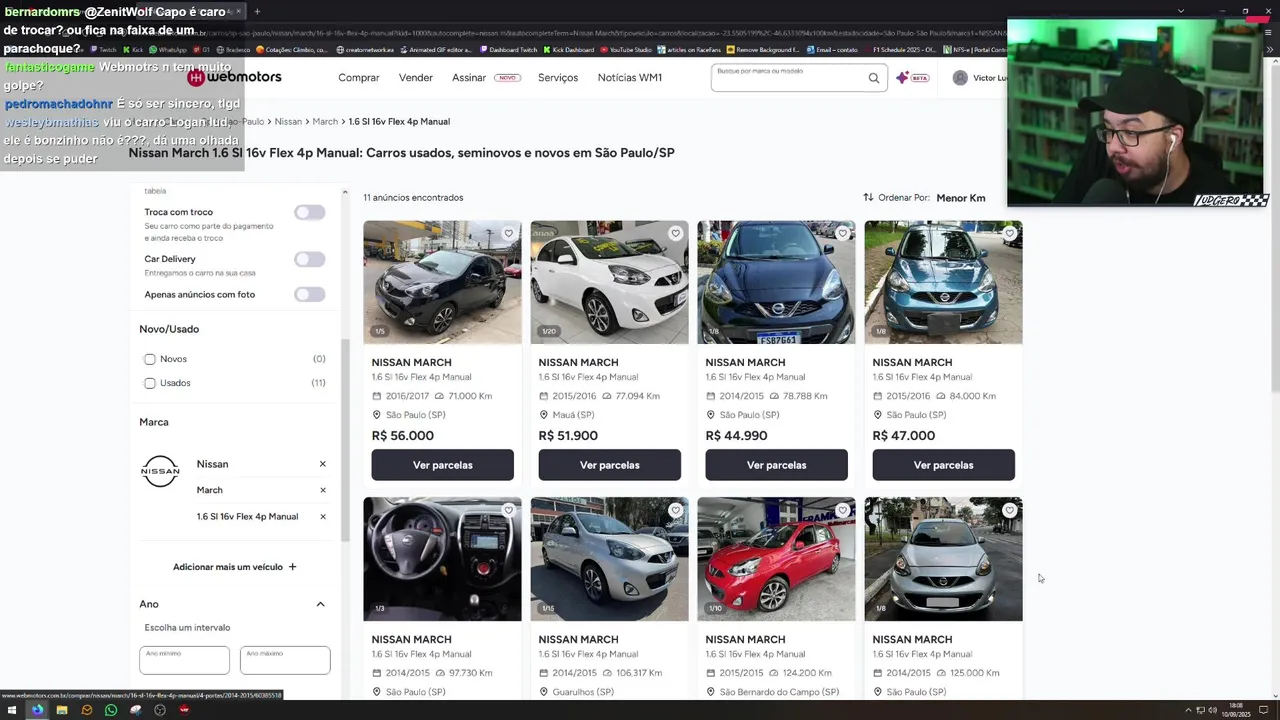Click 'Mauá (SP)' location text

coord(575,415)
